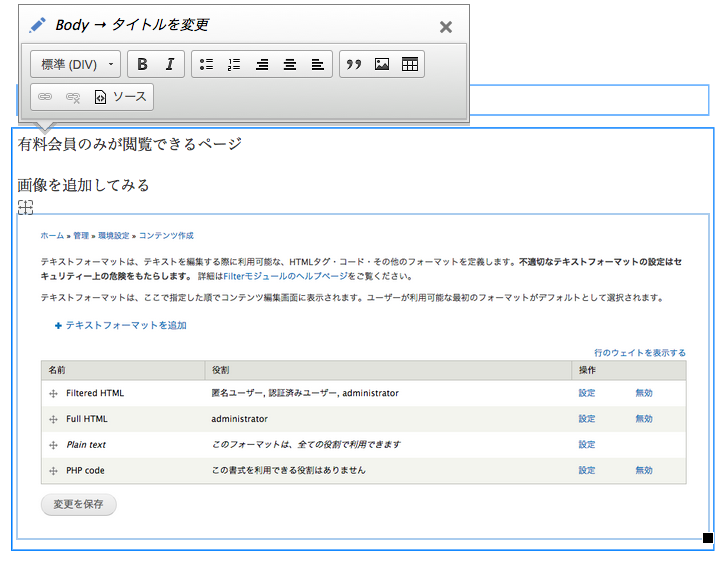Click 無効 for Filtered HTML
The width and height of the screenshot is (728, 569).
(644, 393)
